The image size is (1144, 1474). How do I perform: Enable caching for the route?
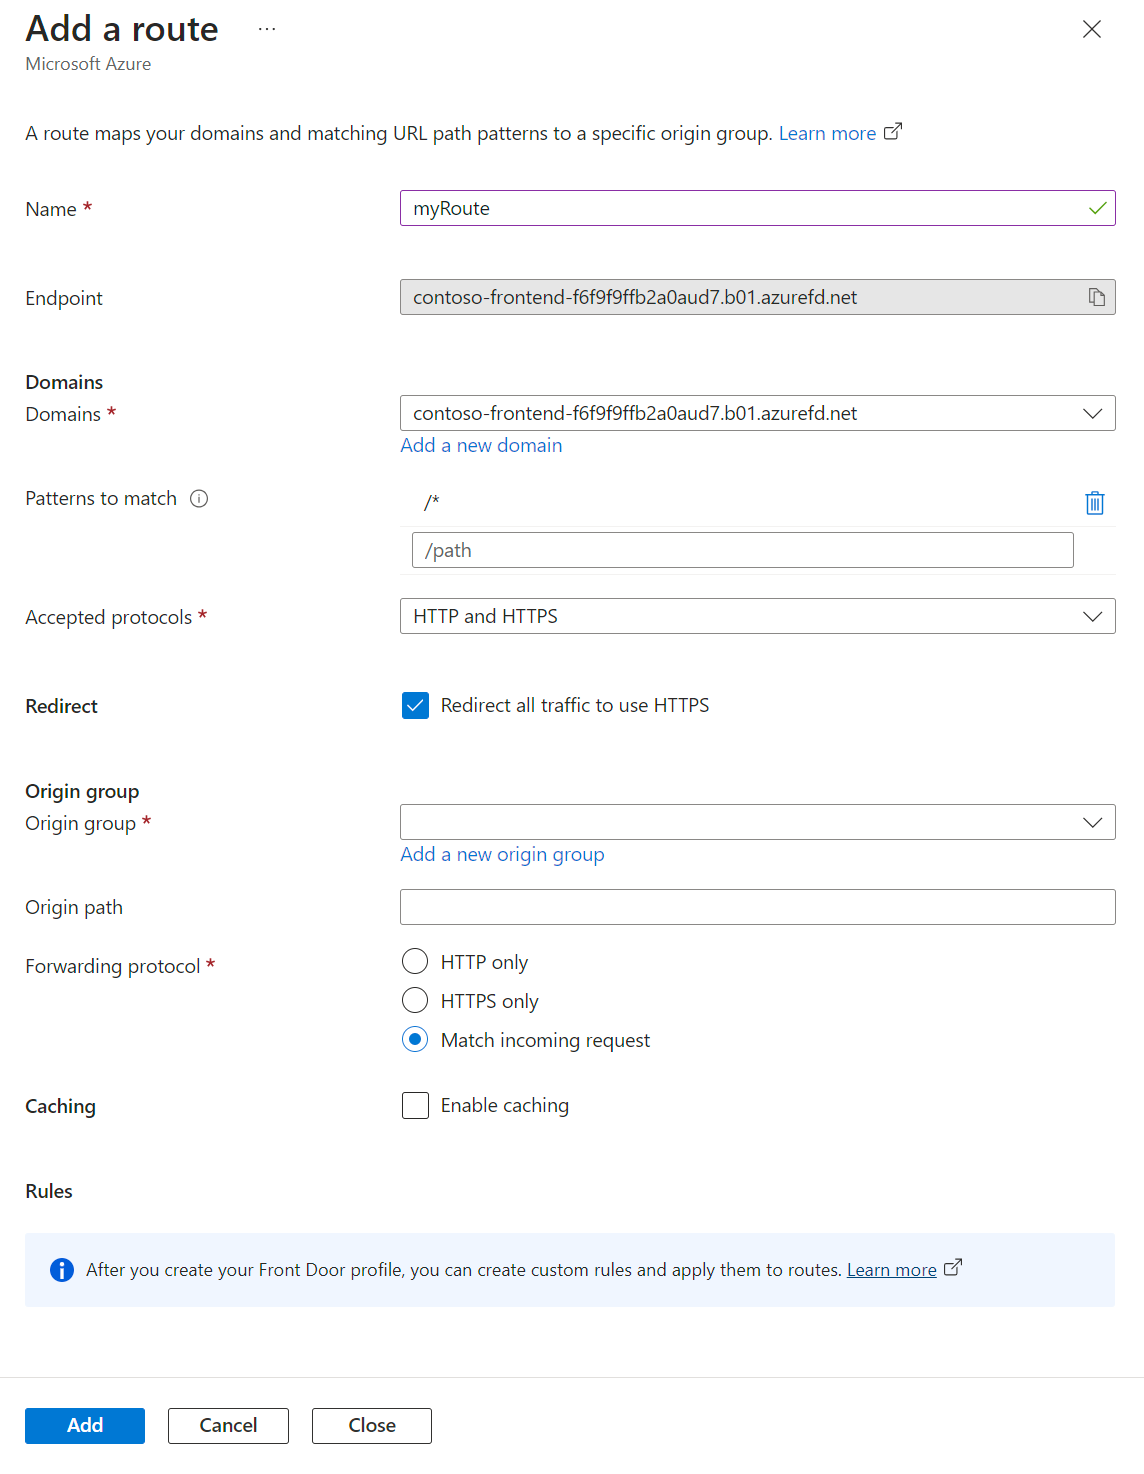tap(415, 1105)
